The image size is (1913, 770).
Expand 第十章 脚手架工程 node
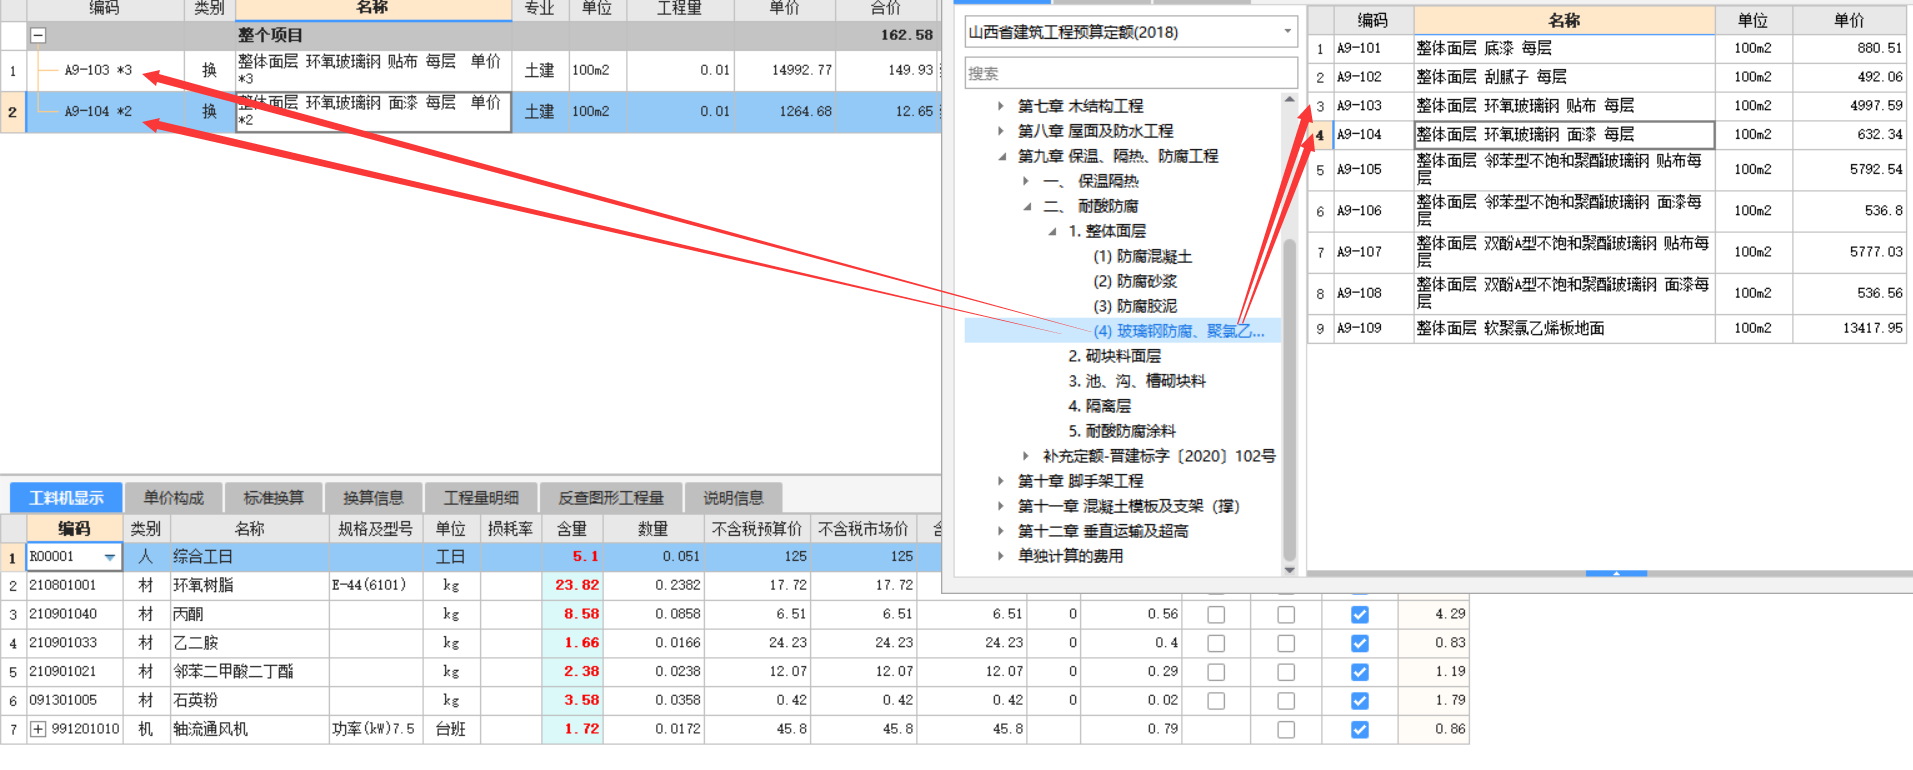(x=1000, y=481)
